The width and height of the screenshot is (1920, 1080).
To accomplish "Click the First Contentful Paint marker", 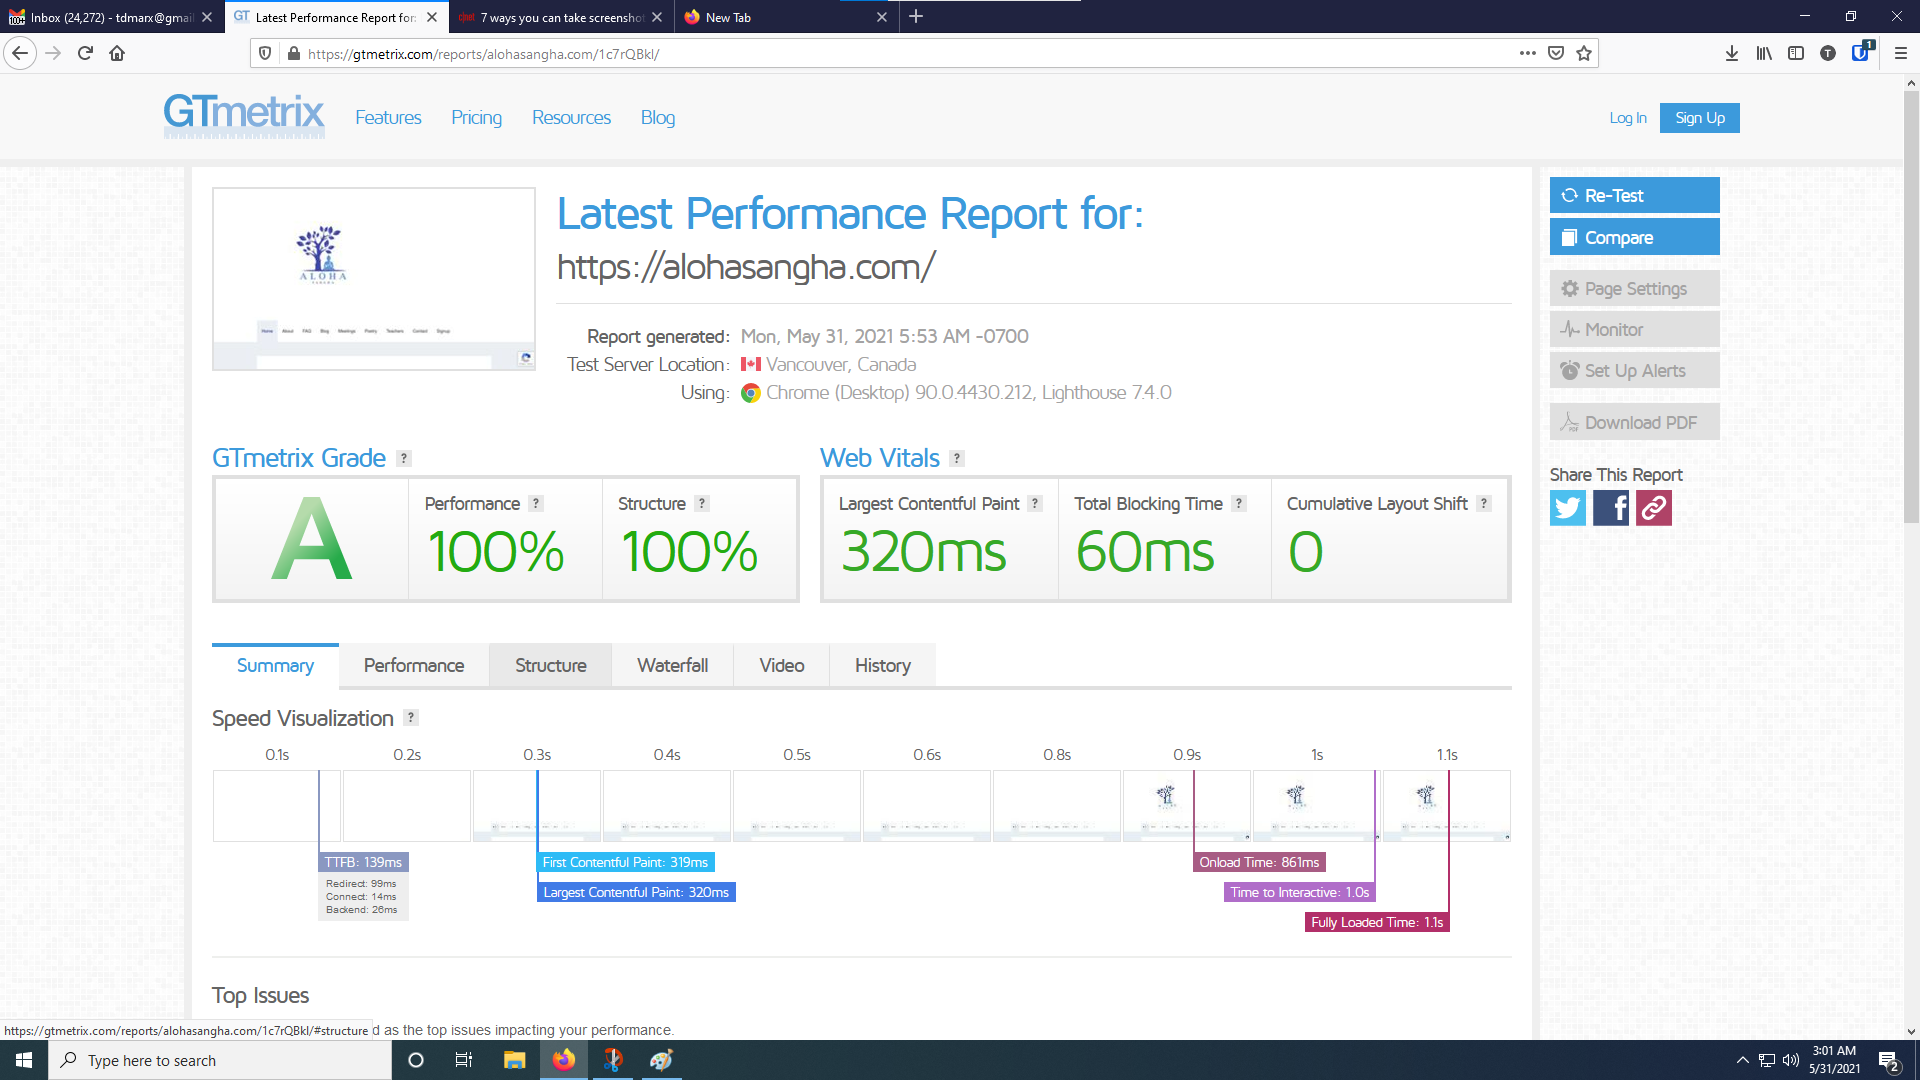I will (x=625, y=862).
